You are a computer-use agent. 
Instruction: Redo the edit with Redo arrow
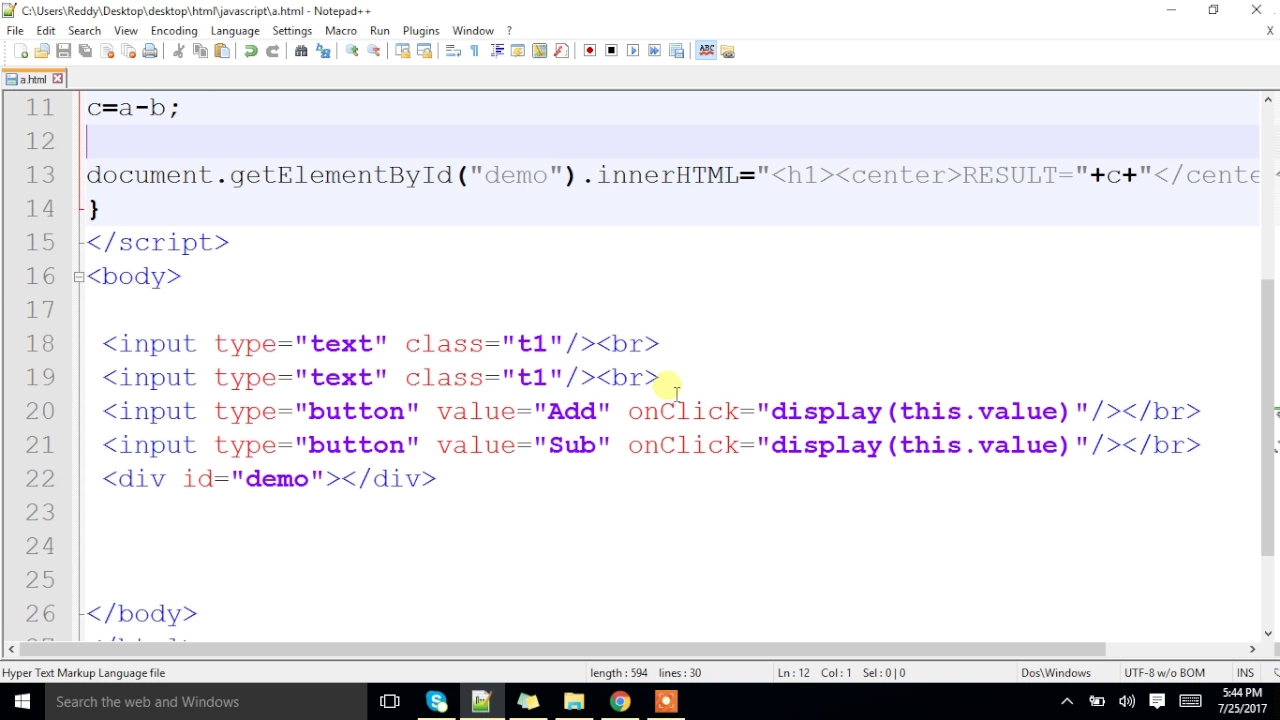(272, 51)
